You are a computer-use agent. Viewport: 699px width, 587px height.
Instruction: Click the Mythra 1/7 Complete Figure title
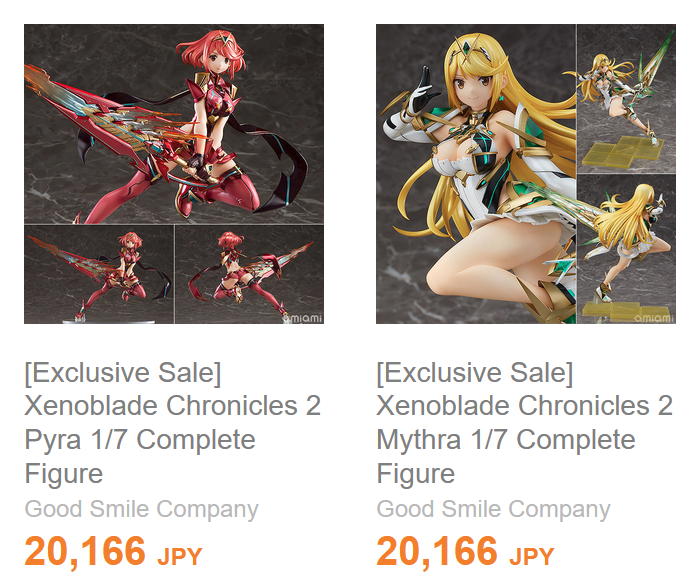point(524,423)
